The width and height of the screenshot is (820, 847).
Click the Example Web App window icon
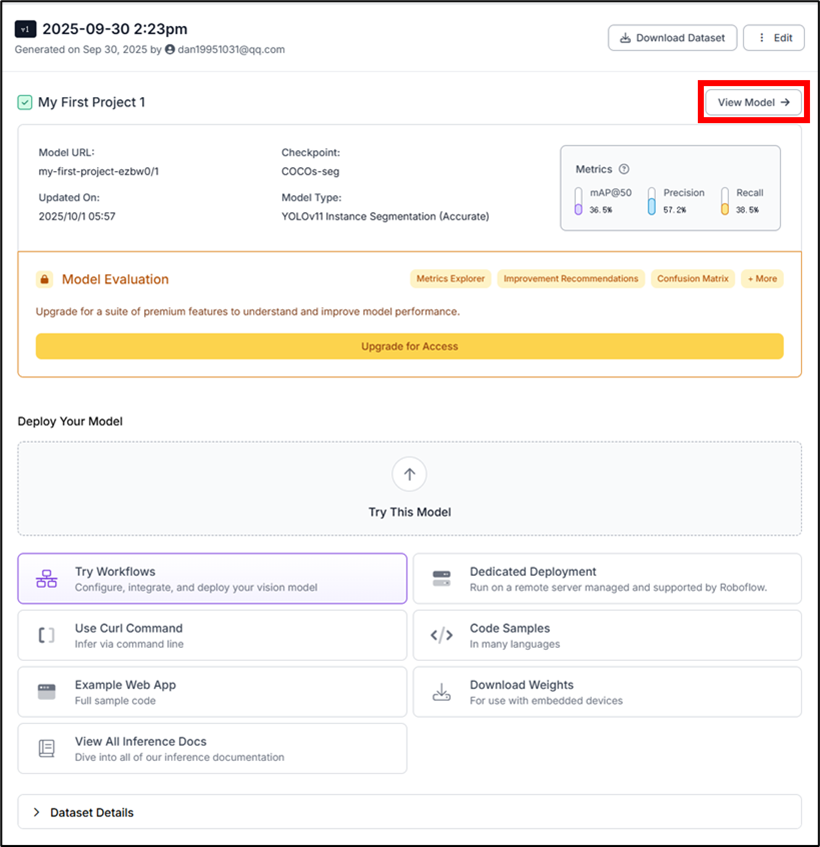click(46, 692)
